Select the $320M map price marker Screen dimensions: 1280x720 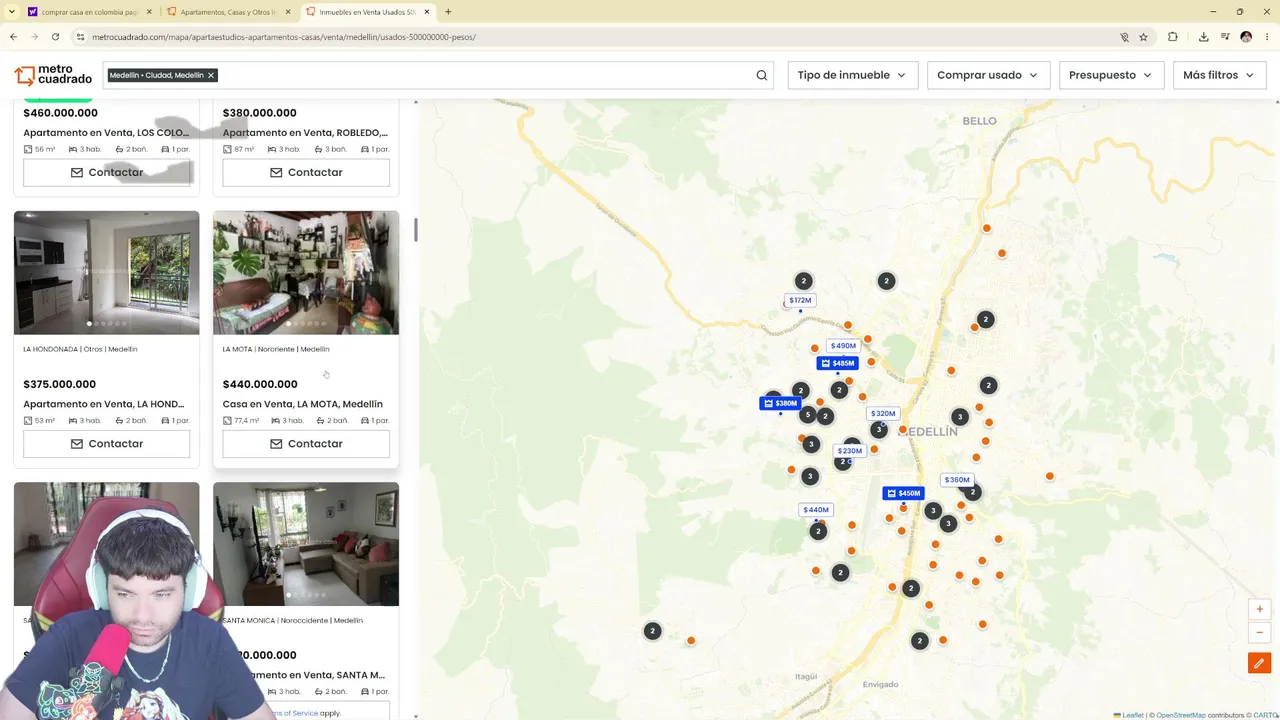pos(883,413)
